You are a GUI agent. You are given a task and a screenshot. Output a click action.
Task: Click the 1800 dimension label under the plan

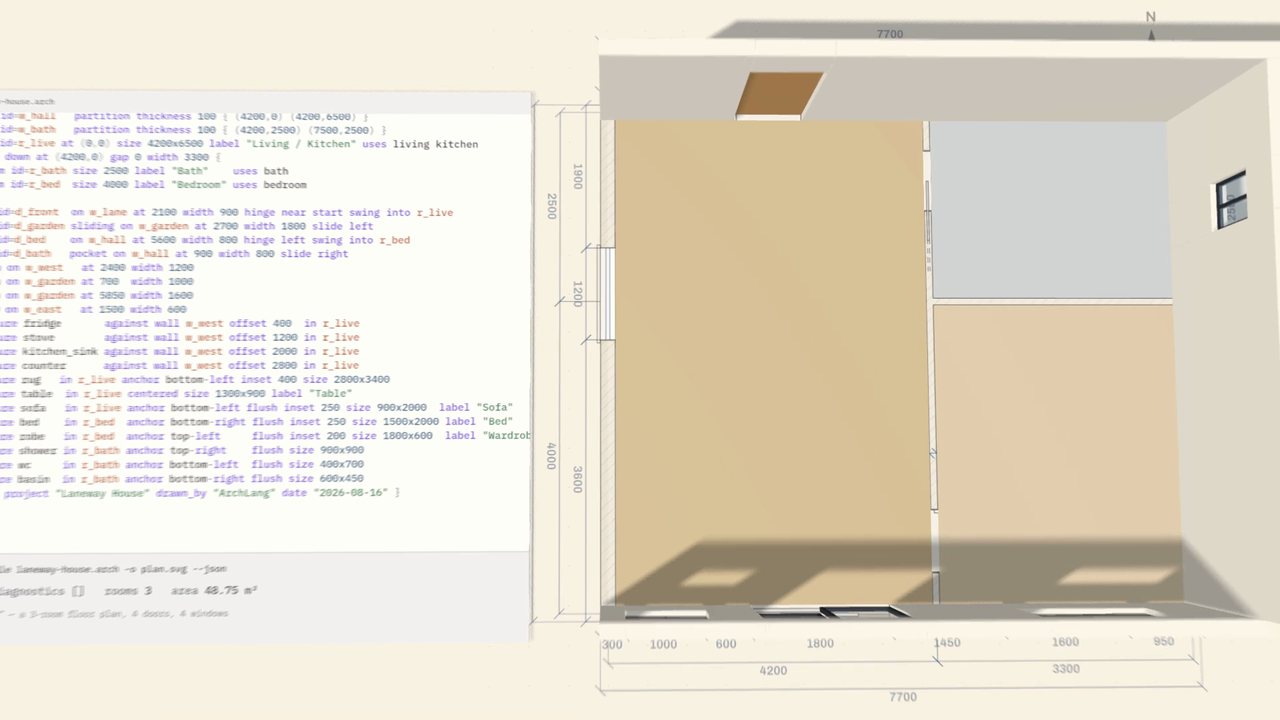click(x=820, y=644)
